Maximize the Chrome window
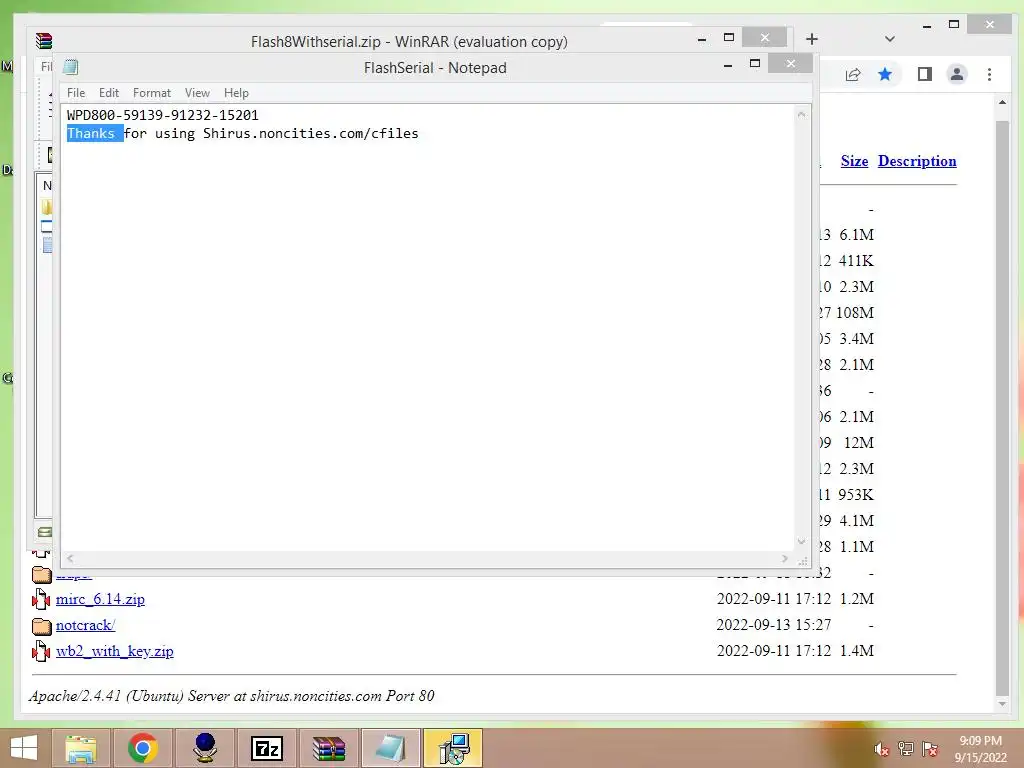 click(953, 24)
